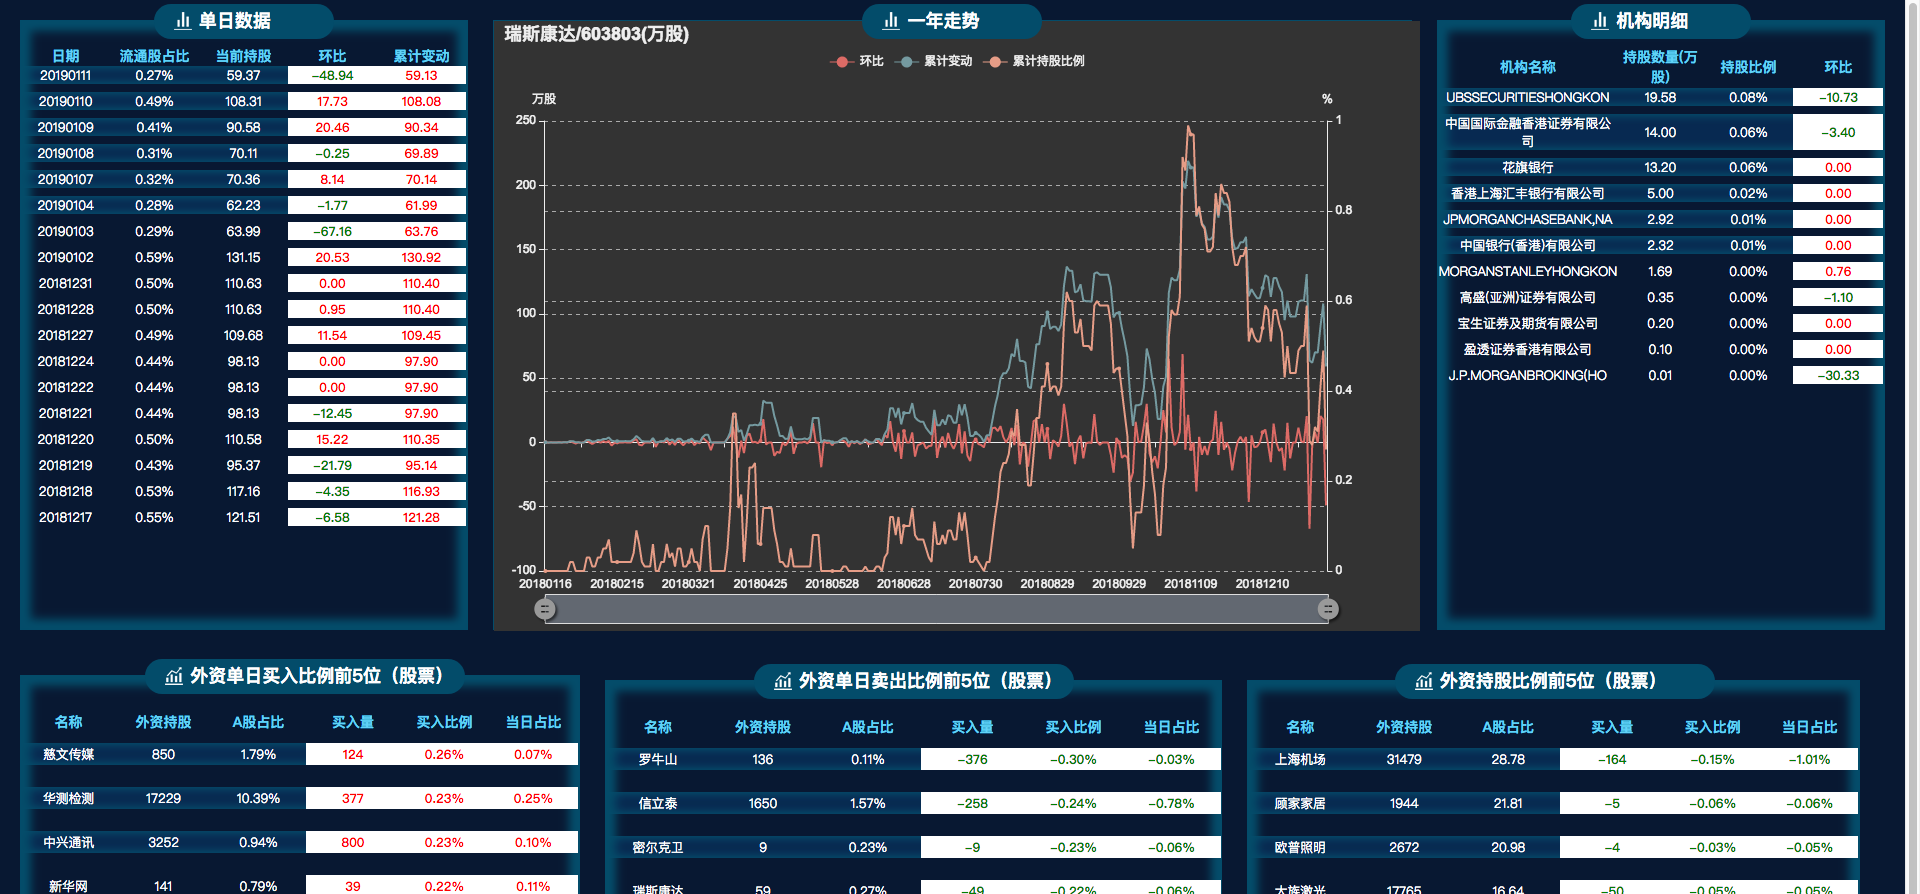Select the 单日数据 panel title

coord(234,21)
